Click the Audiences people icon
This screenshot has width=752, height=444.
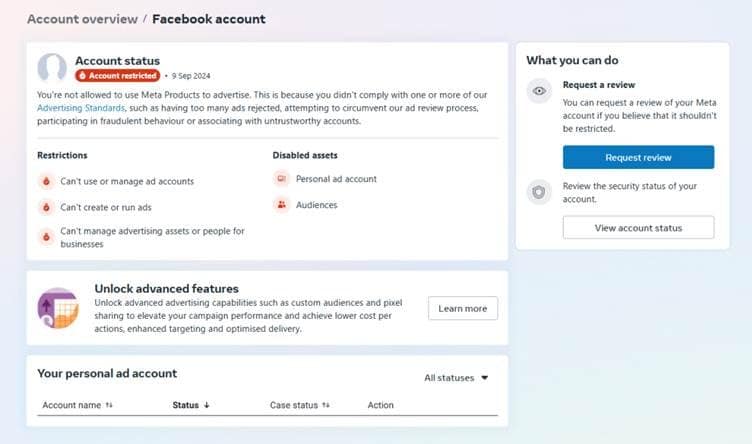click(281, 205)
